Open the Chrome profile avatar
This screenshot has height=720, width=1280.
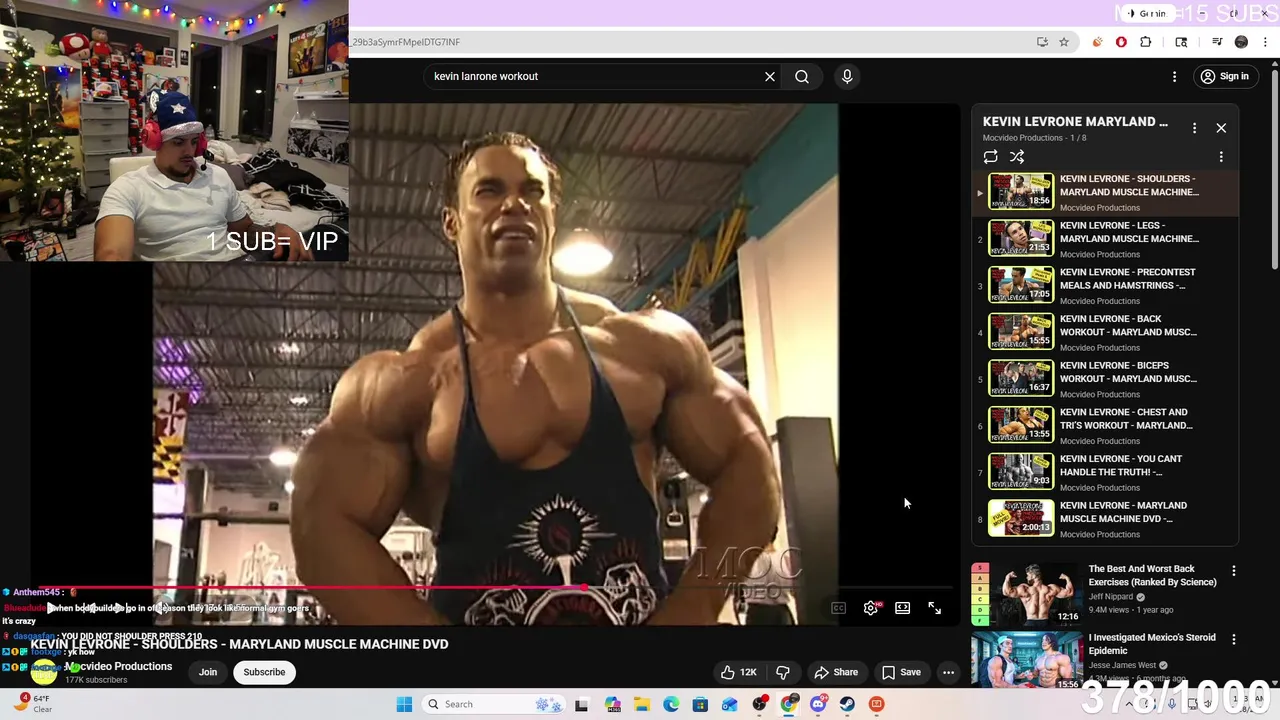[1241, 42]
